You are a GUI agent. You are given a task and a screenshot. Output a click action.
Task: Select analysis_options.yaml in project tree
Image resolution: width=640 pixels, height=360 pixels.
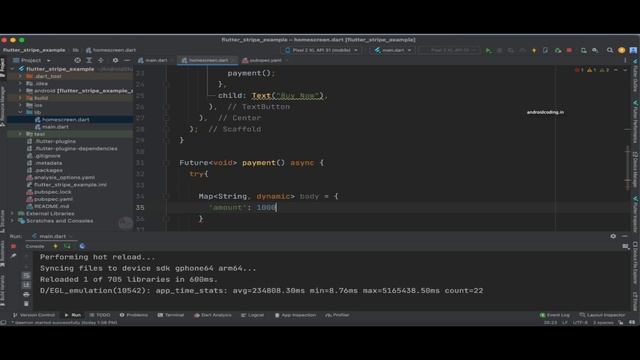click(x=64, y=178)
